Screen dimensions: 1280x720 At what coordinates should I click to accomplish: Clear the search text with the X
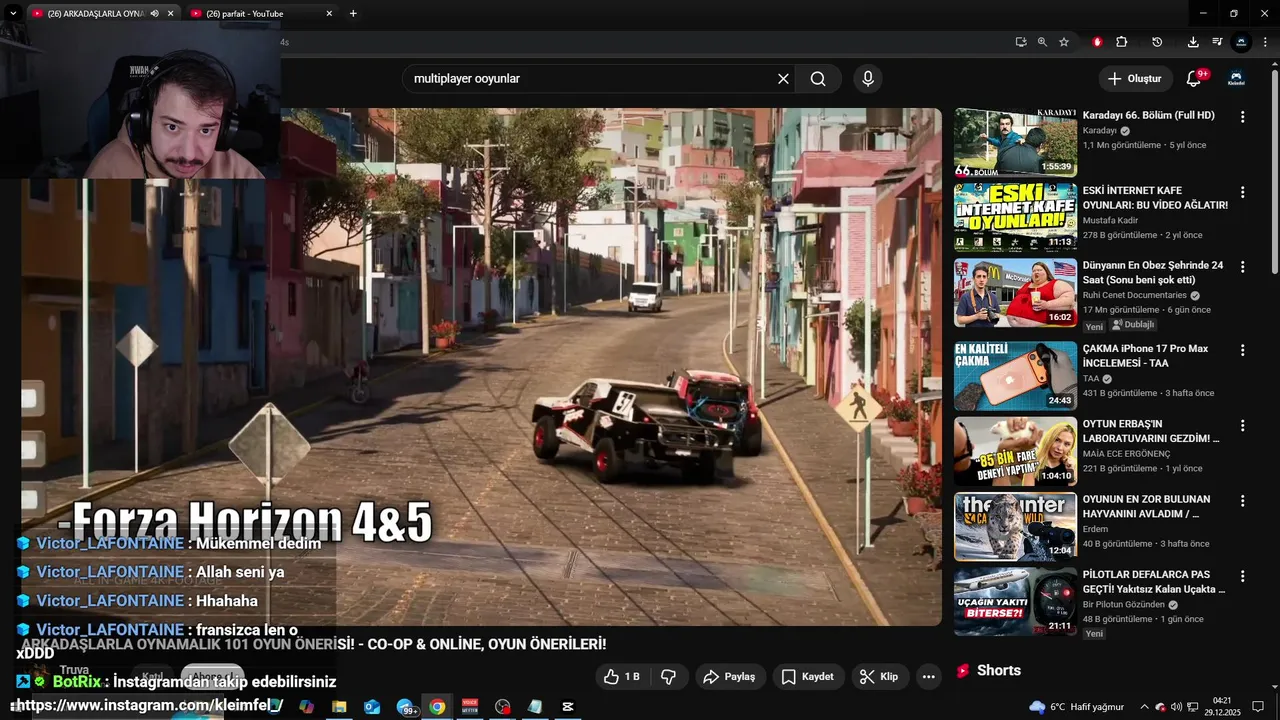783,79
